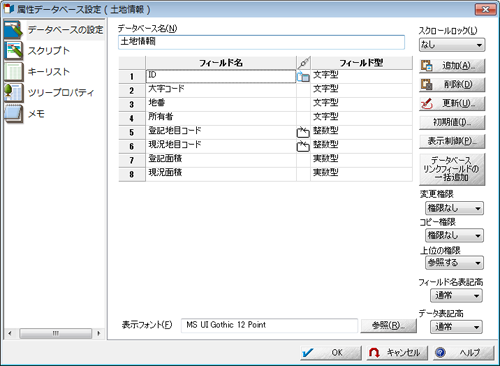Select the 大字コード field name cell
Image resolution: width=500 pixels, height=366 pixels.
221,90
